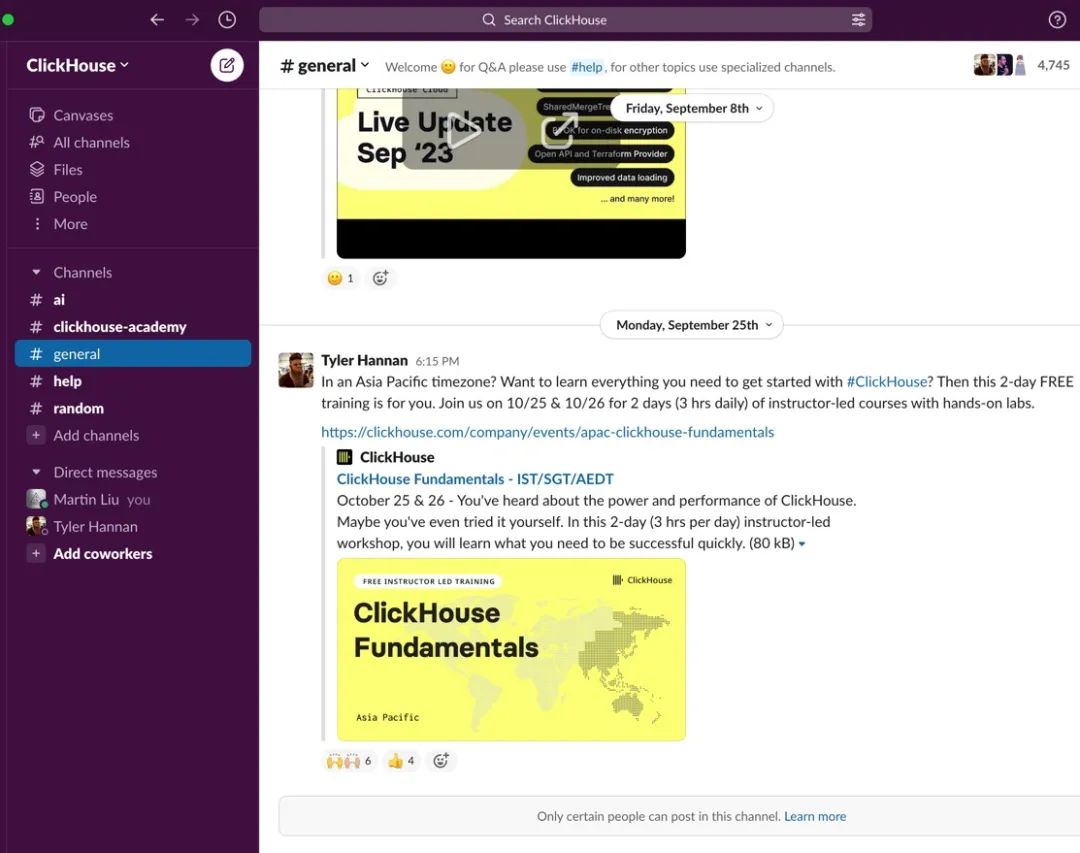
Task: Open search filter sliders icon
Action: (858, 20)
